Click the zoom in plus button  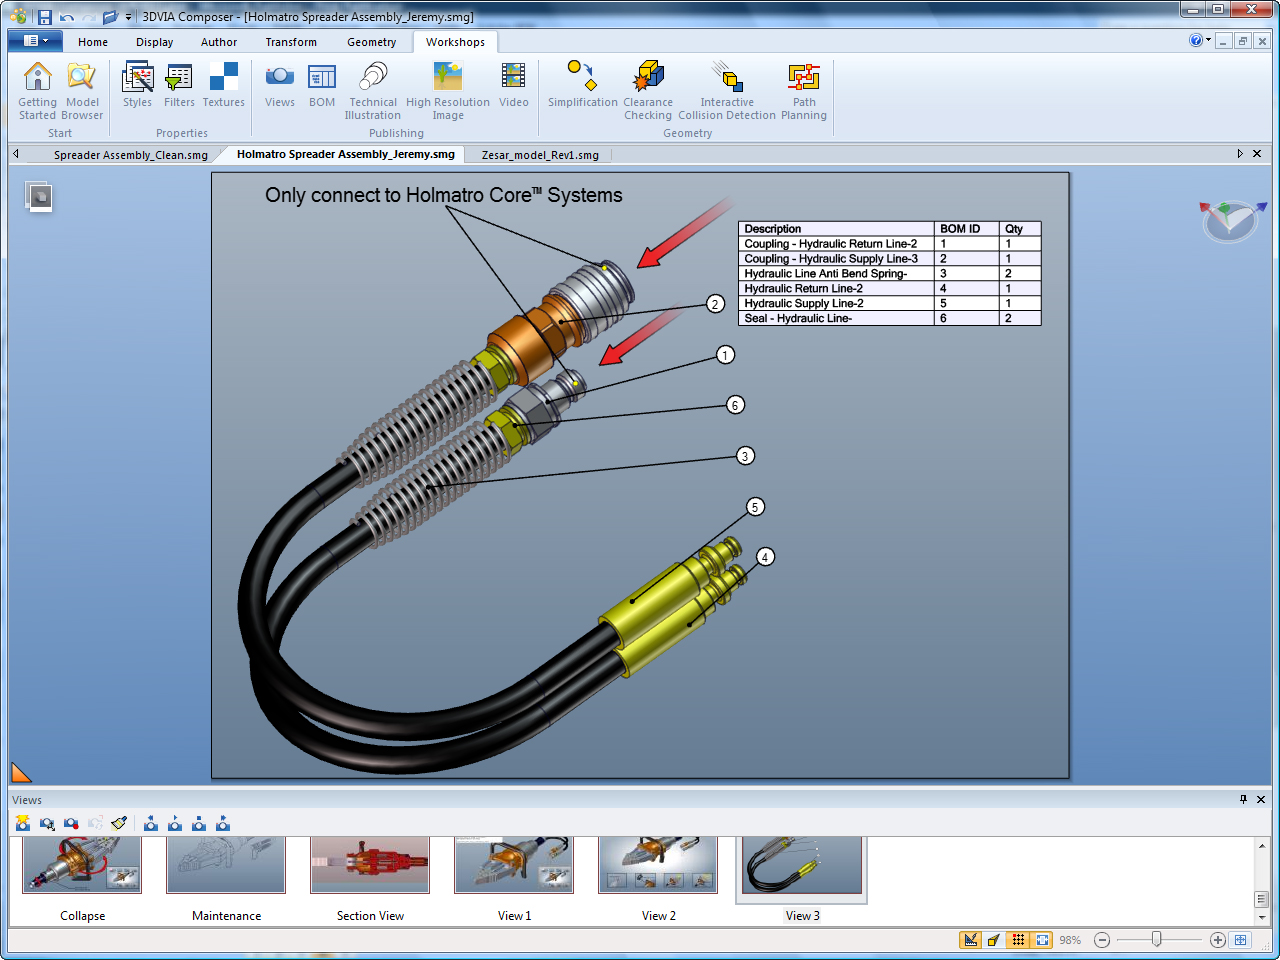click(1217, 940)
